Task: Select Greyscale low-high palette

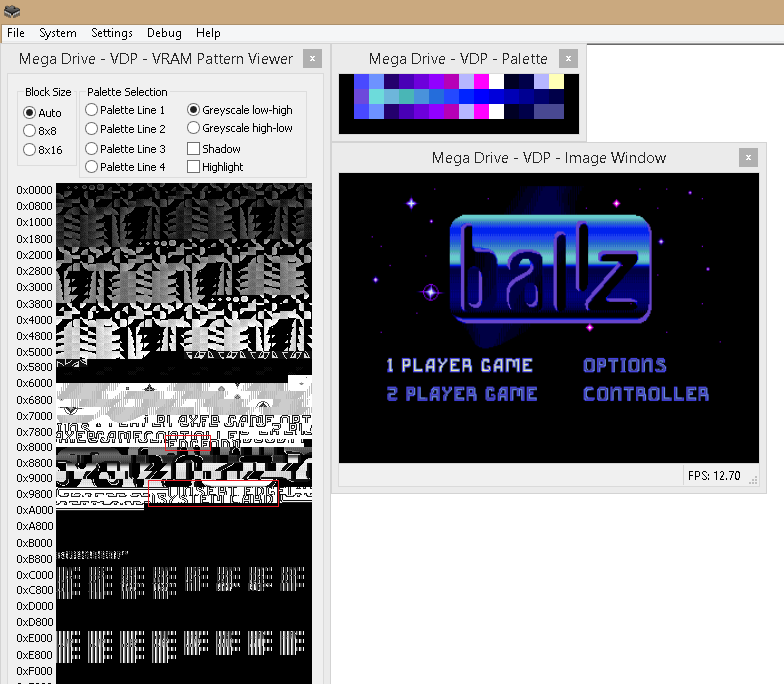Action: (240, 110)
